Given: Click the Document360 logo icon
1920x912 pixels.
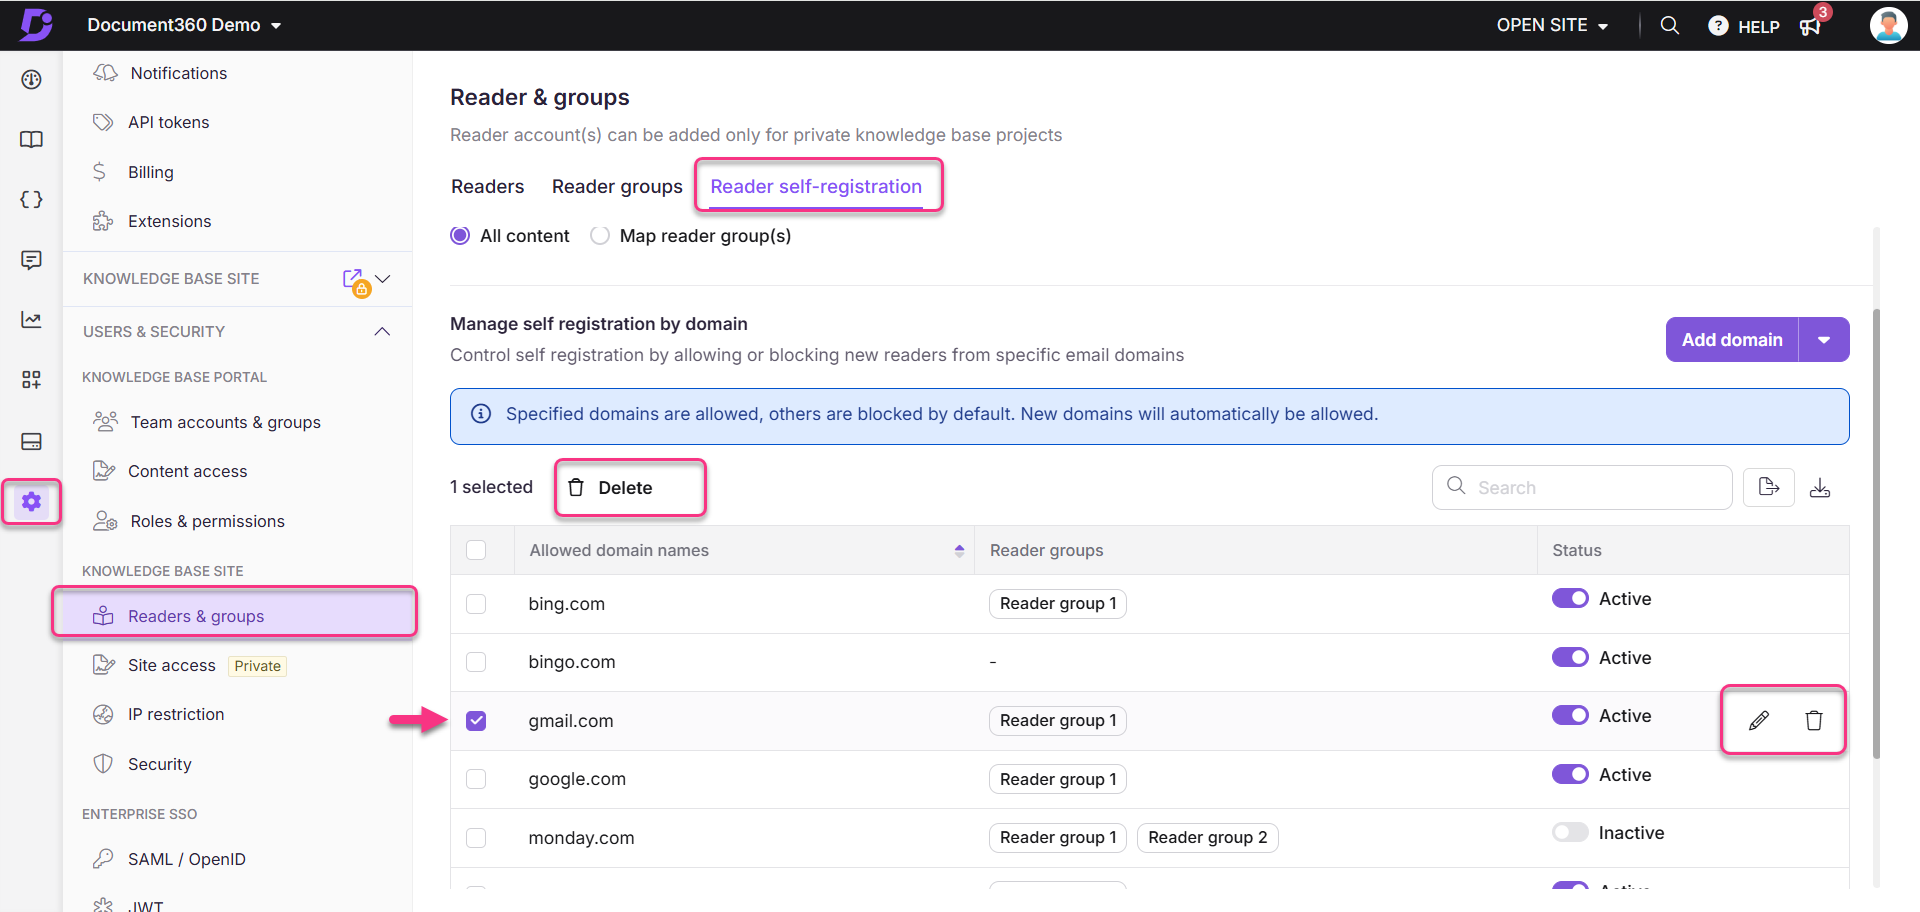Looking at the screenshot, I should [x=36, y=24].
